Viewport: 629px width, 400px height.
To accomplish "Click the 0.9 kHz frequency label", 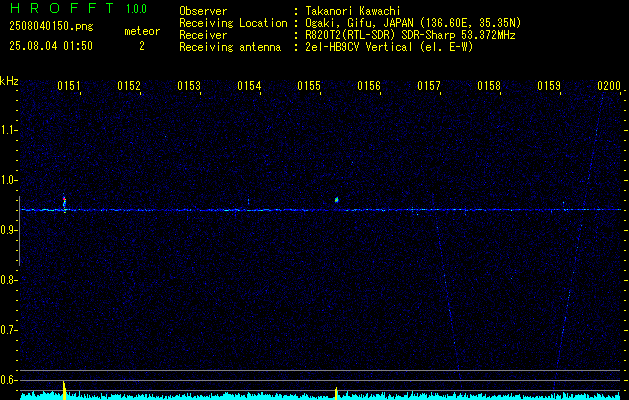I will (8, 230).
